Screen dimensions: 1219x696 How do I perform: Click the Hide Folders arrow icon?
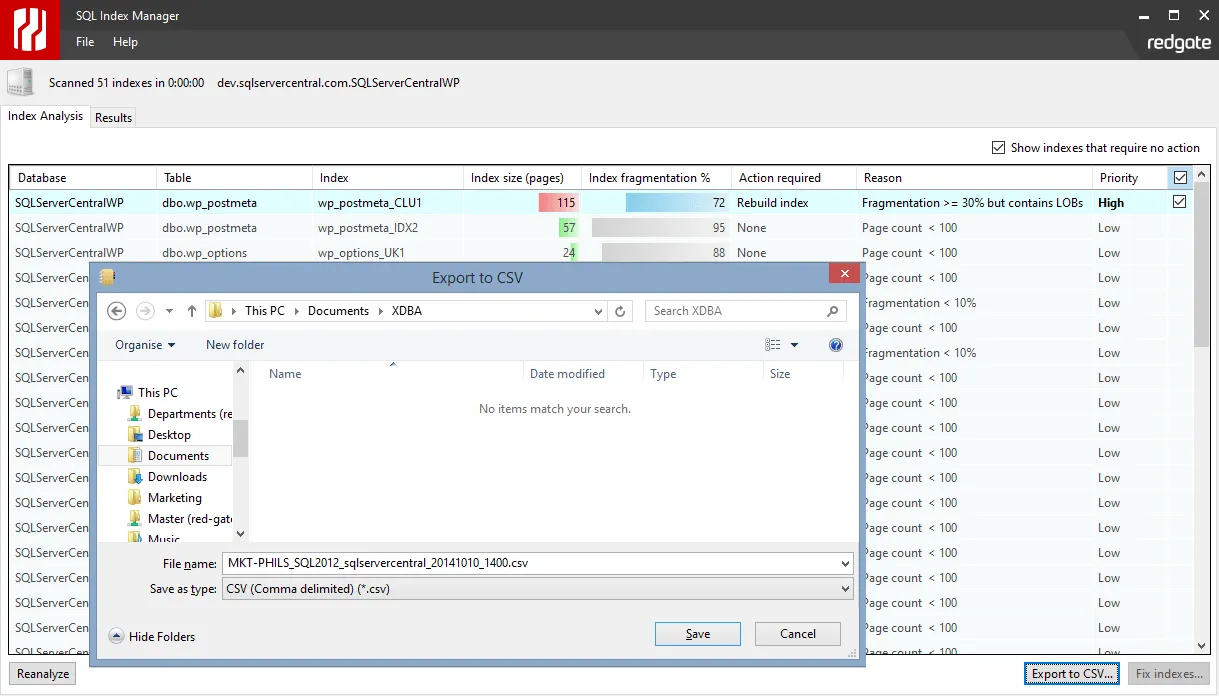point(117,636)
